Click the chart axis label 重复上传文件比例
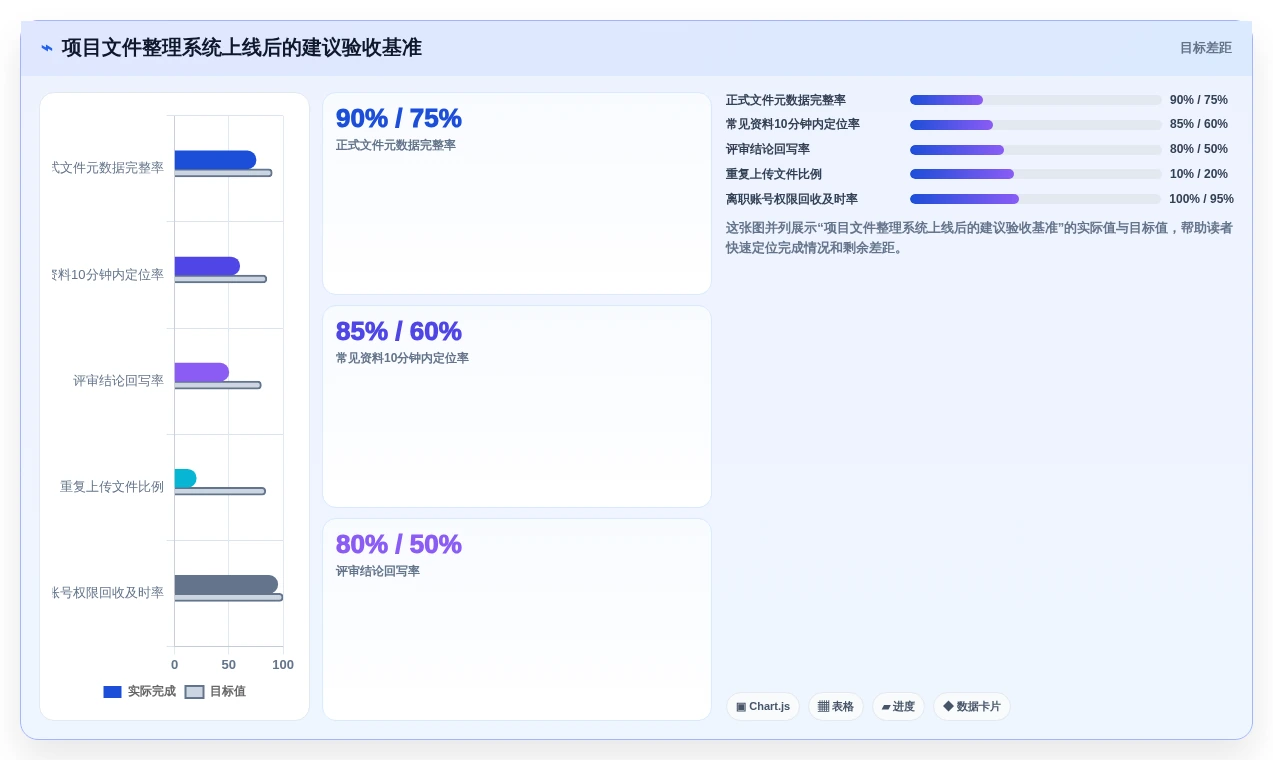 click(112, 487)
